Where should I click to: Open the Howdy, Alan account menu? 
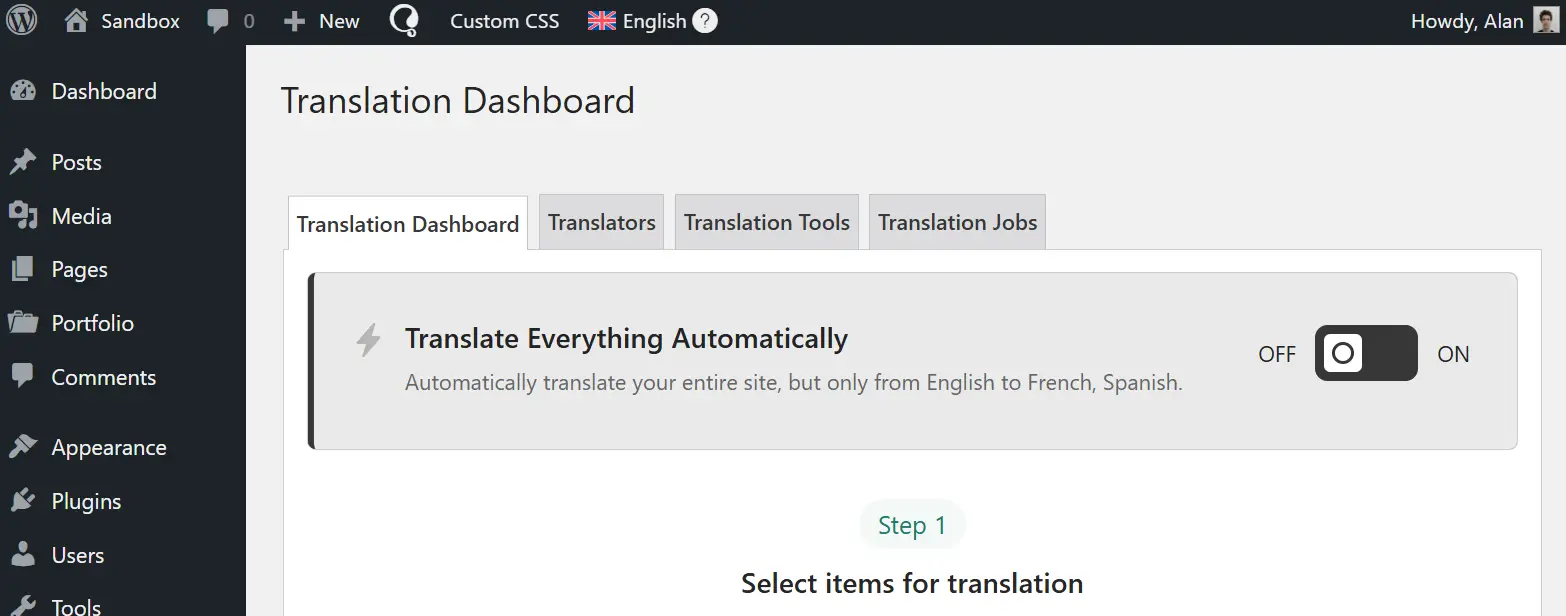tap(1466, 21)
